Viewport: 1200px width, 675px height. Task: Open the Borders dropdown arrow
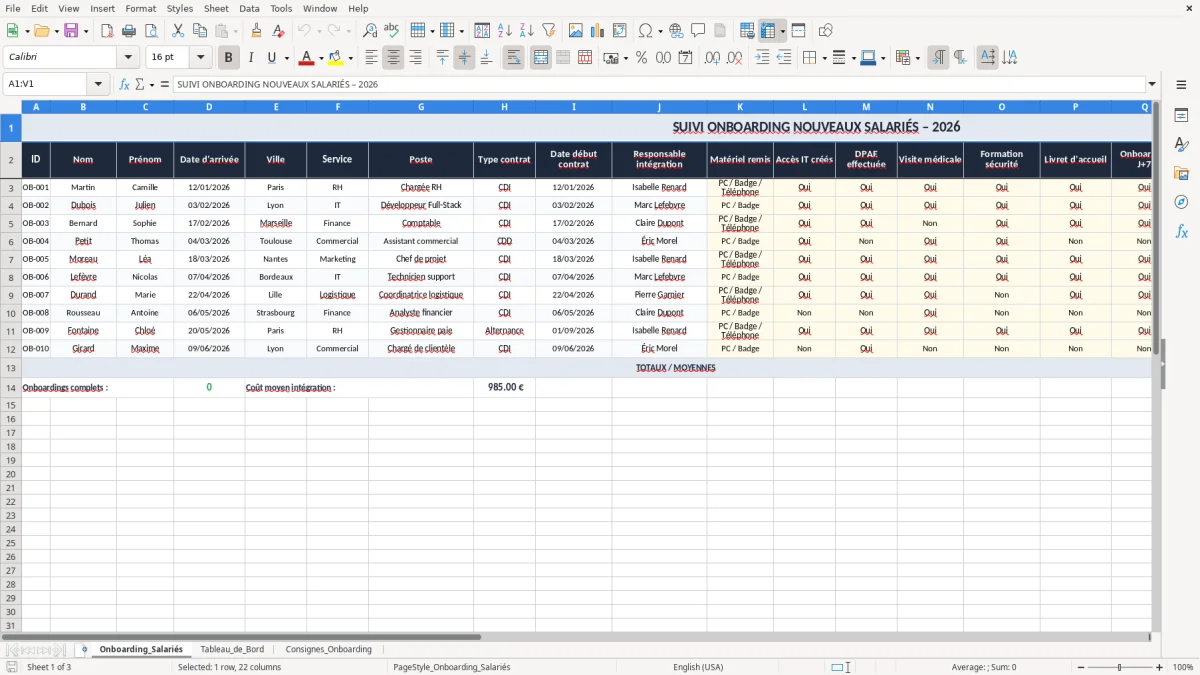click(825, 58)
